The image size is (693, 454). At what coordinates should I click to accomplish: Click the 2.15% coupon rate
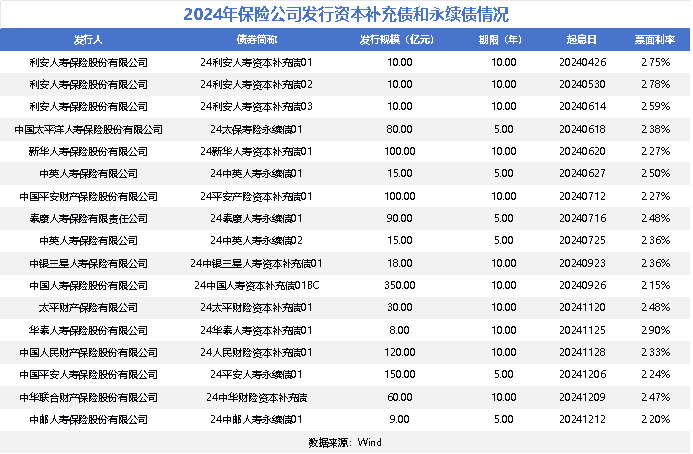pyautogui.click(x=656, y=286)
